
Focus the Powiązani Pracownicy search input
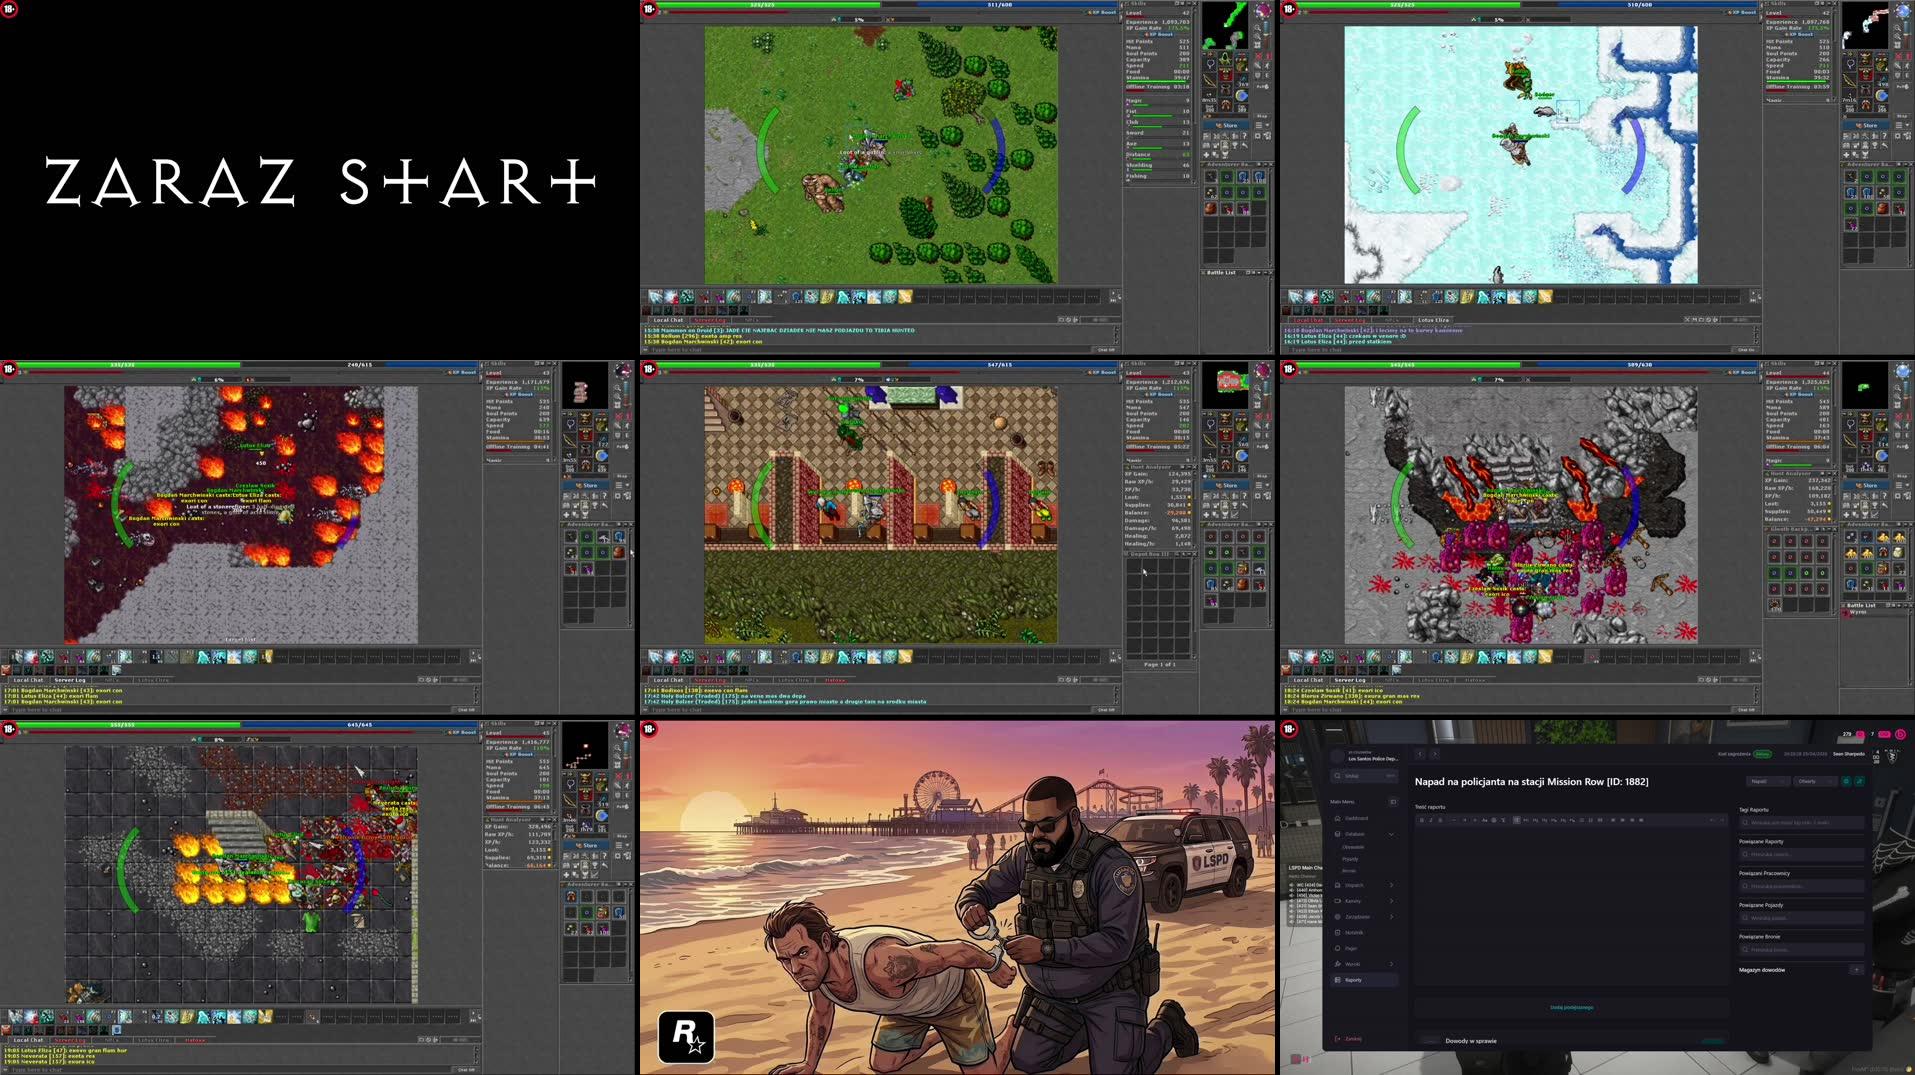pos(1801,886)
